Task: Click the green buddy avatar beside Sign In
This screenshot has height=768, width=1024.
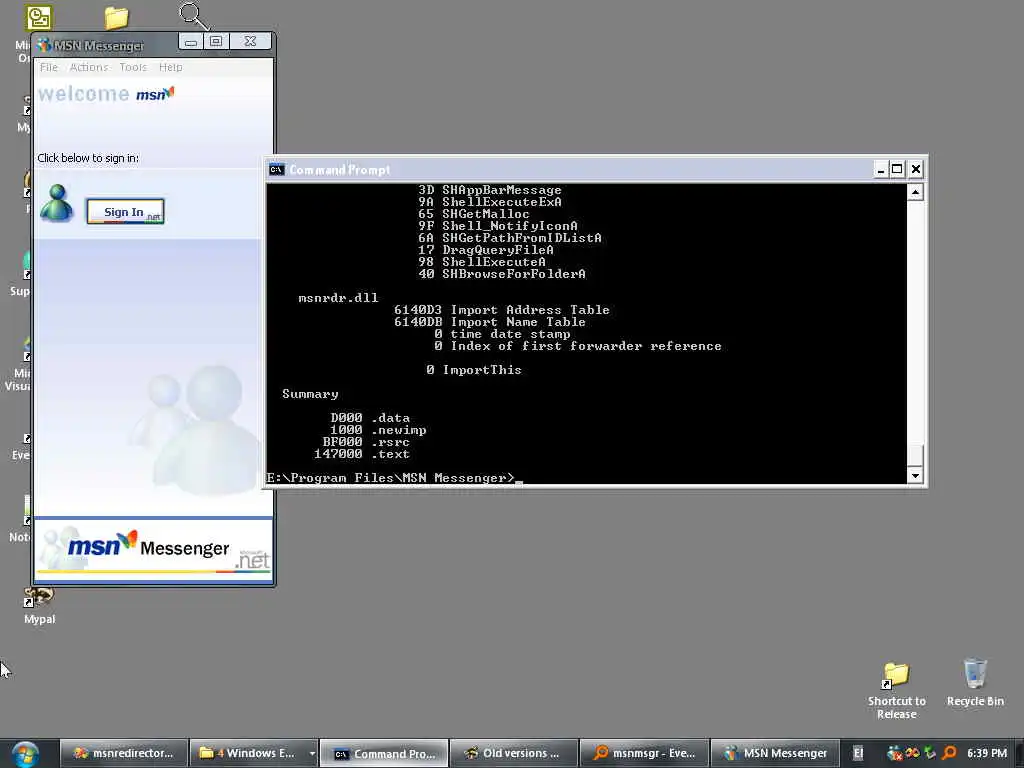Action: pyautogui.click(x=57, y=204)
